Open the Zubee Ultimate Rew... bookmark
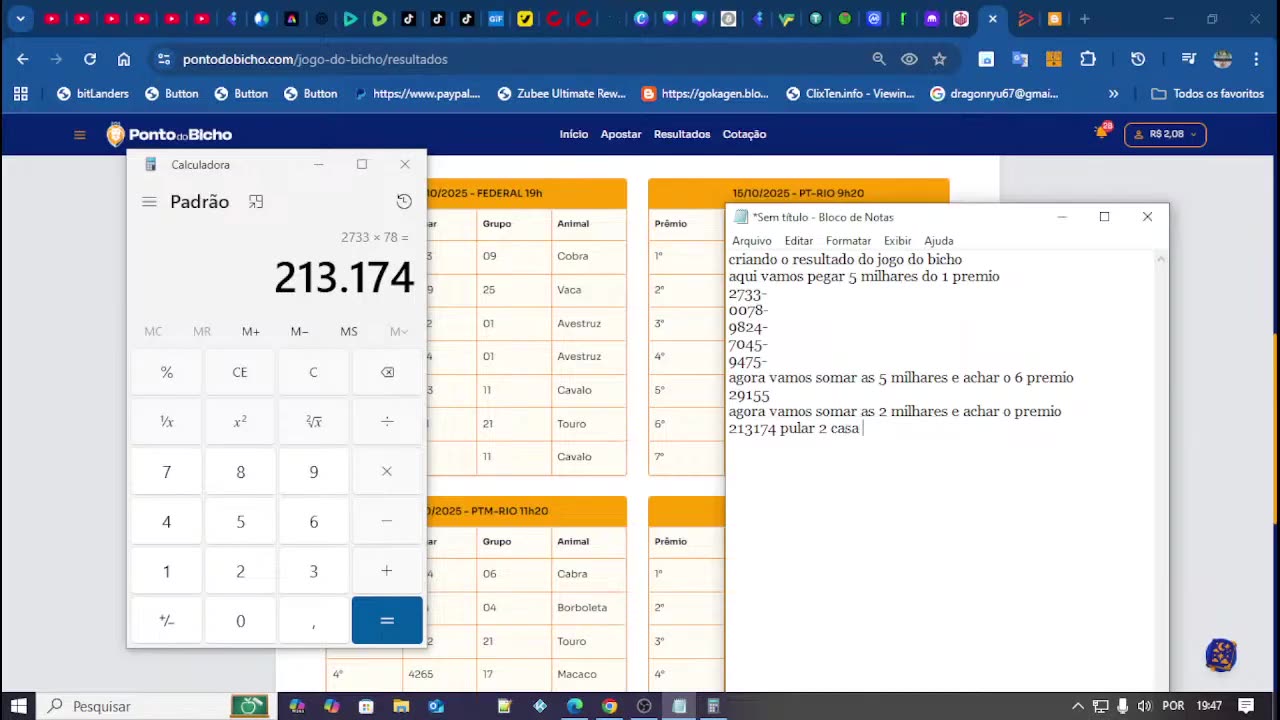1280x720 pixels. 562,94
